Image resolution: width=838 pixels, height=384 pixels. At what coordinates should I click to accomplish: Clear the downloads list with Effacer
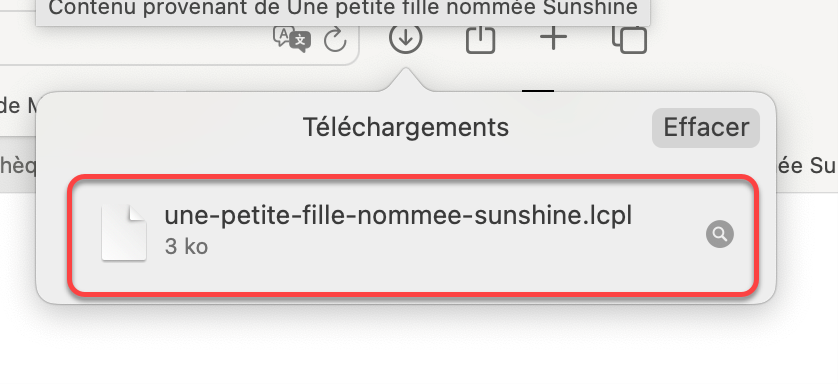705,128
